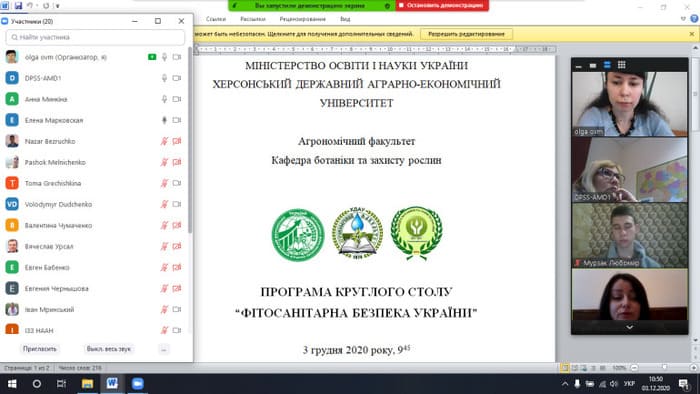Open Word from the taskbar
The width and height of the screenshot is (700, 394).
112,384
